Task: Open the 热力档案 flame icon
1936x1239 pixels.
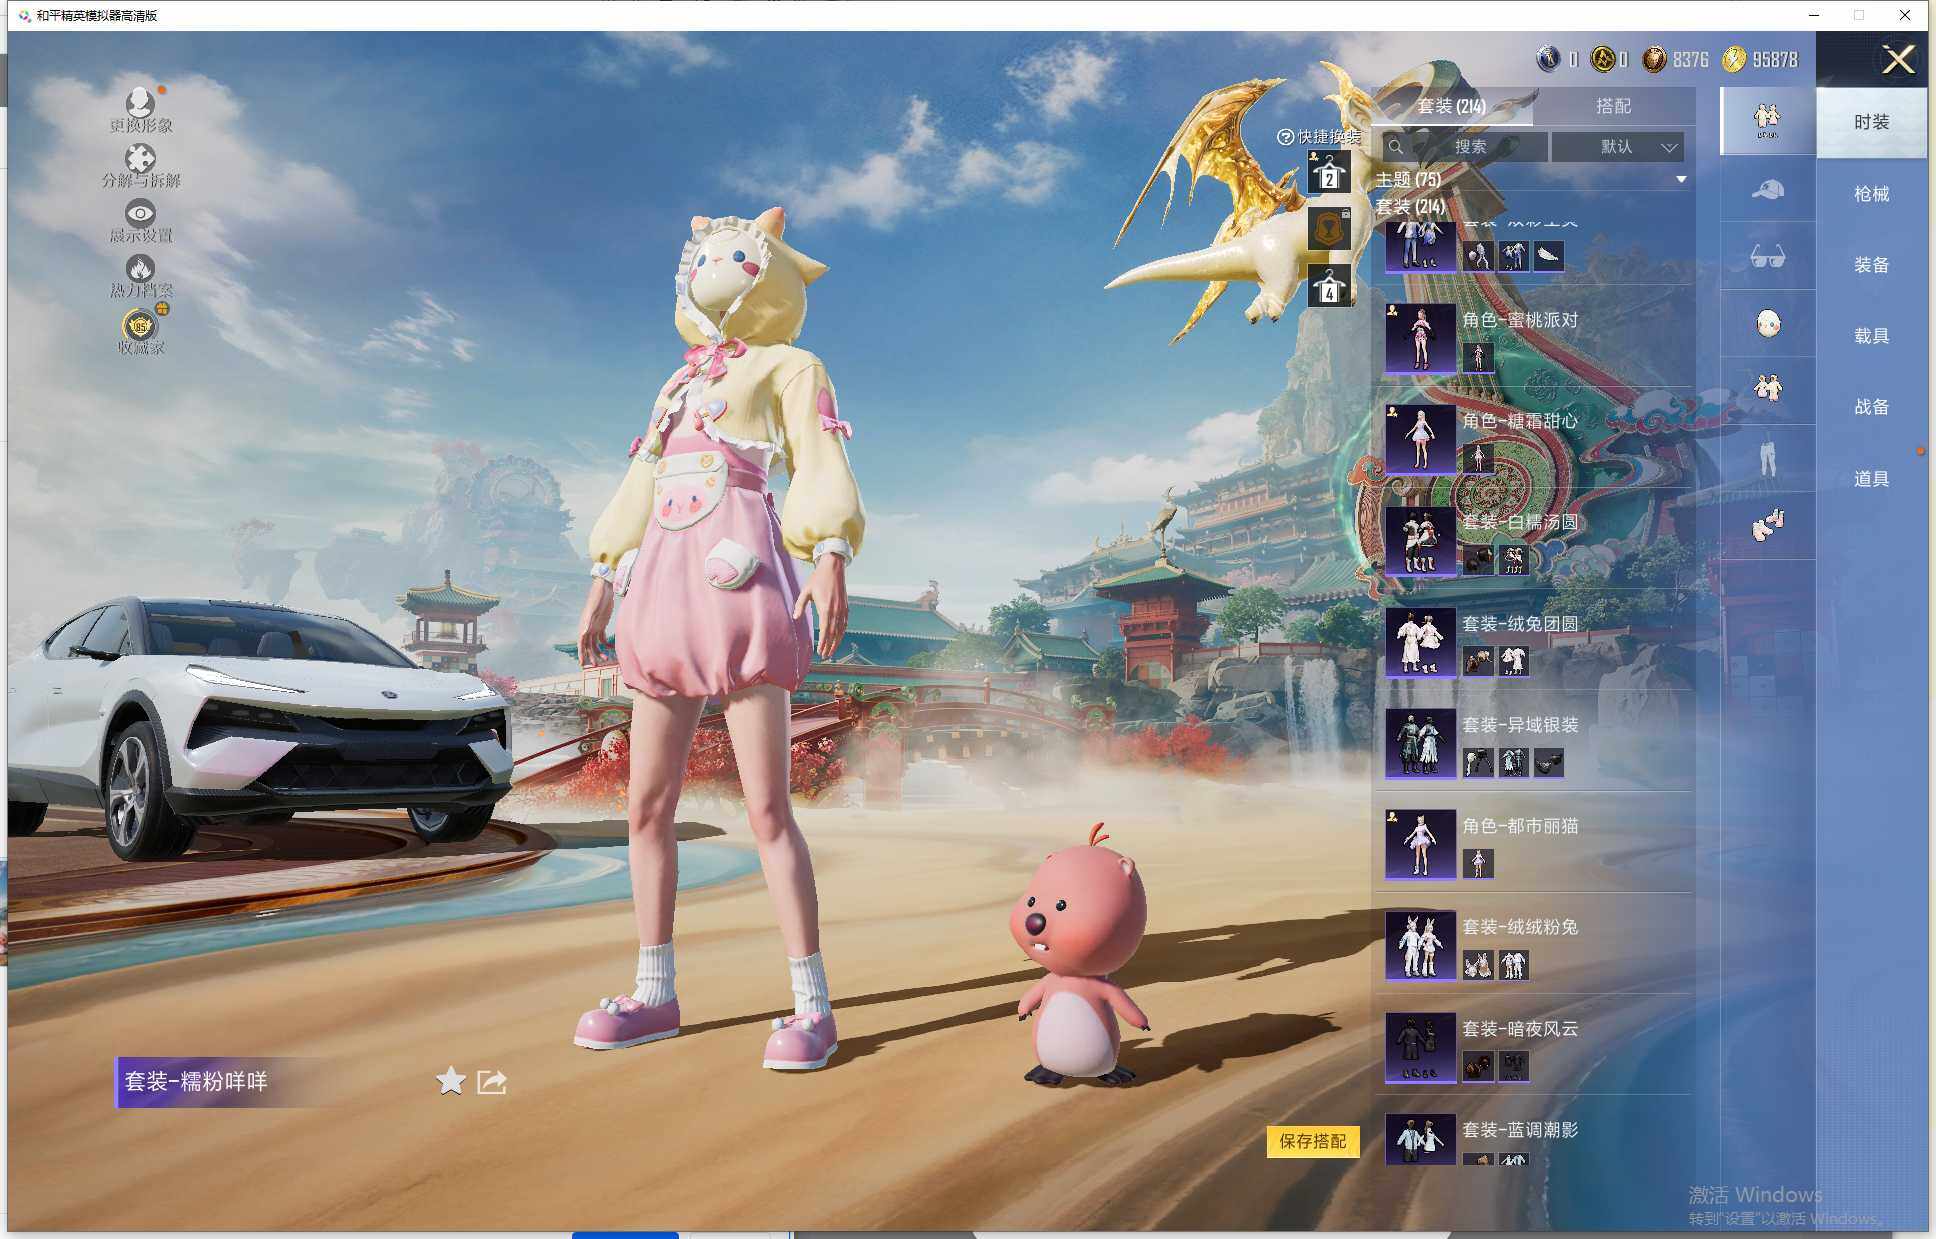Action: [x=140, y=269]
